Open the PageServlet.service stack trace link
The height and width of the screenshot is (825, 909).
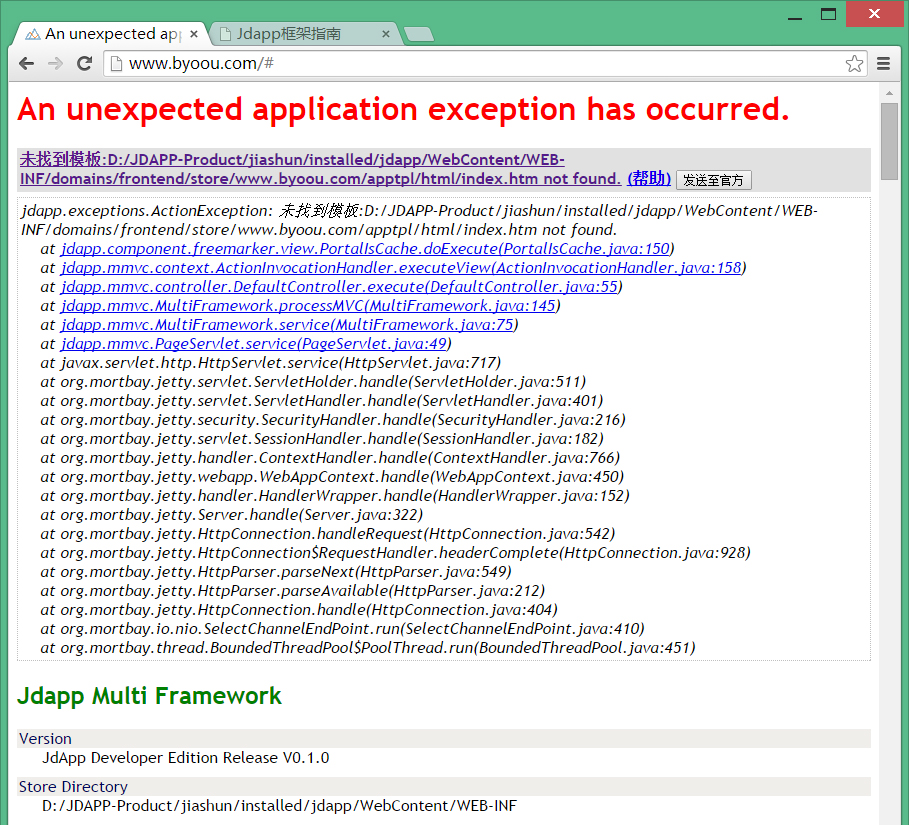coord(255,344)
